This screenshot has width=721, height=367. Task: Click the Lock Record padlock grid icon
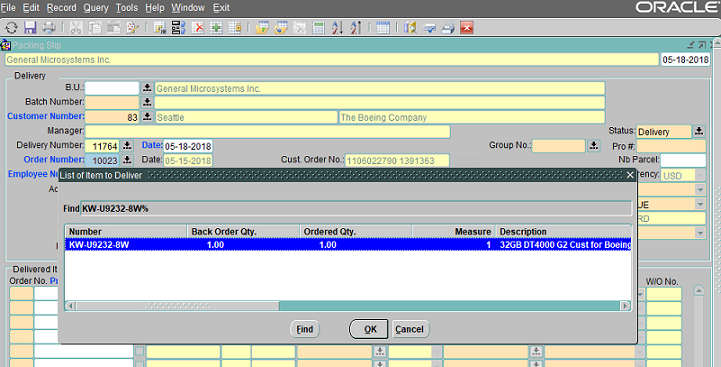point(235,28)
